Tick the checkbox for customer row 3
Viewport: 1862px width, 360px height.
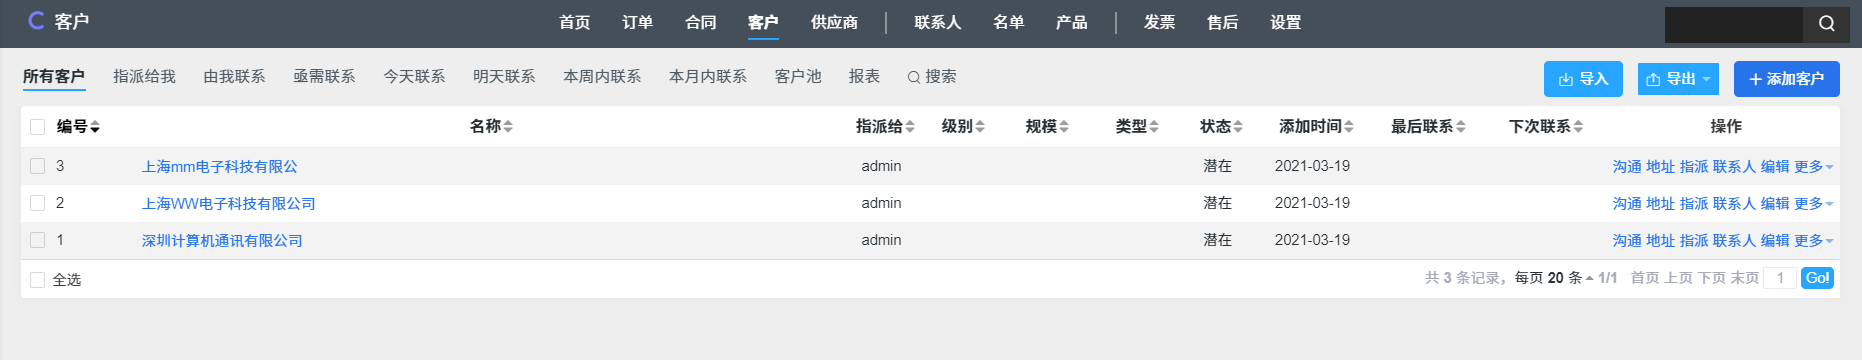38,166
